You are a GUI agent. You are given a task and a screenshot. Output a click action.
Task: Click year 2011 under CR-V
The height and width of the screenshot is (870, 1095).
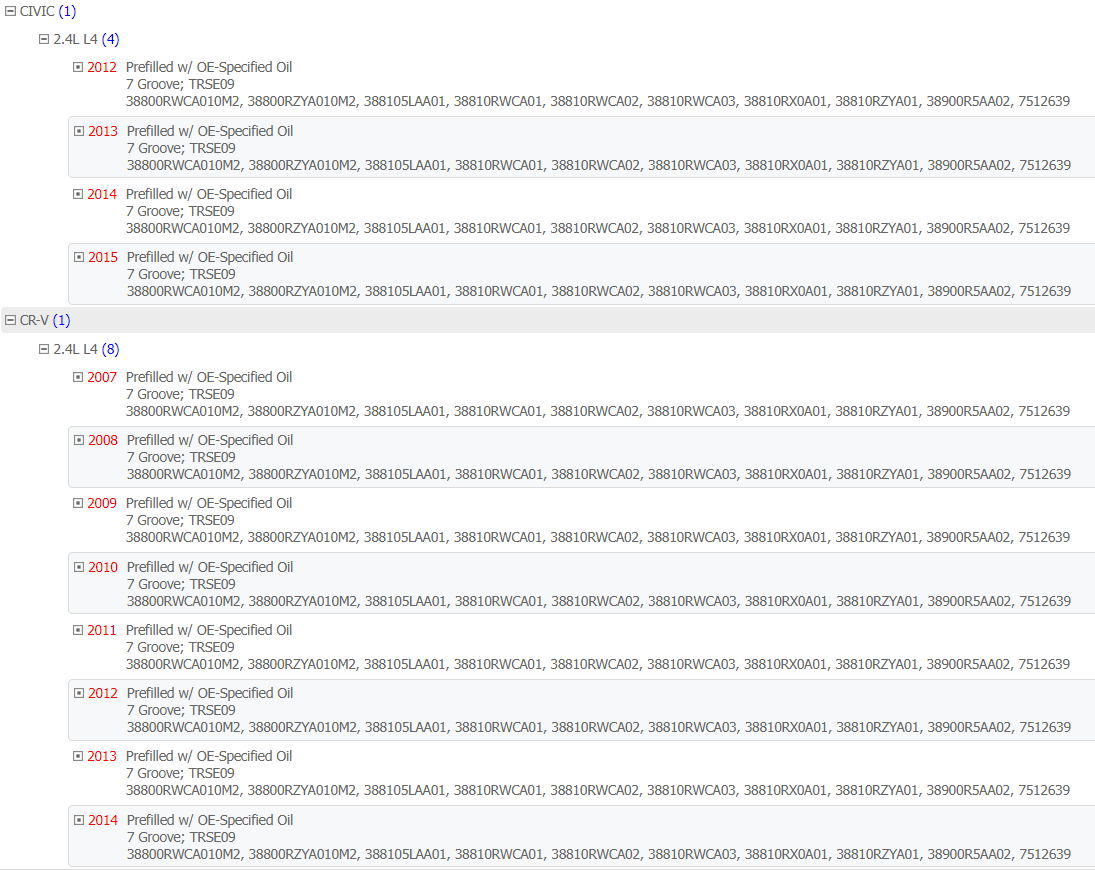click(102, 630)
